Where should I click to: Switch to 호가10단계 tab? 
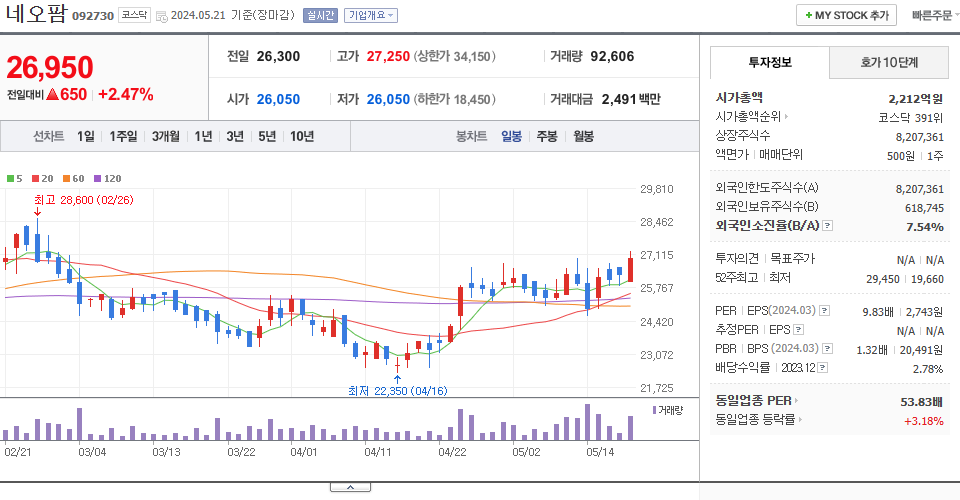pyautogui.click(x=889, y=62)
